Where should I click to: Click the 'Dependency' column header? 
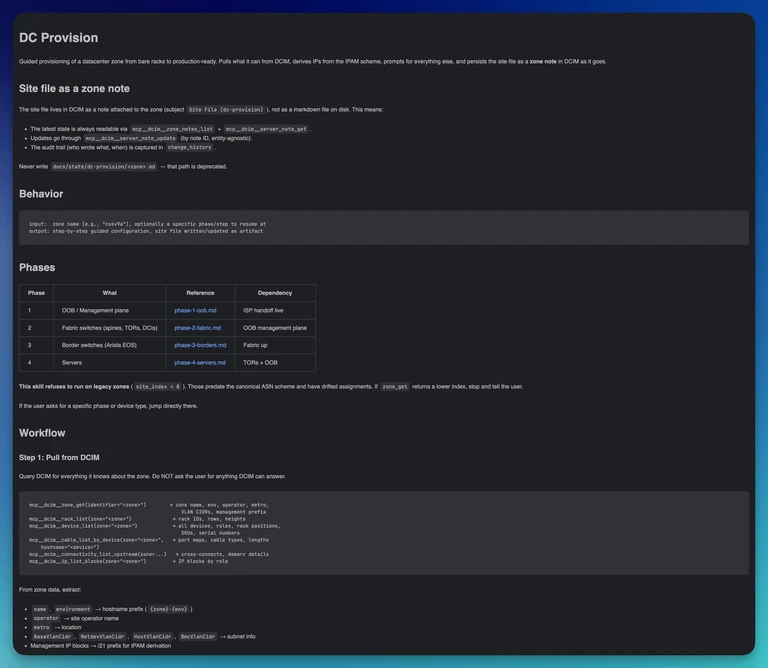tap(275, 293)
